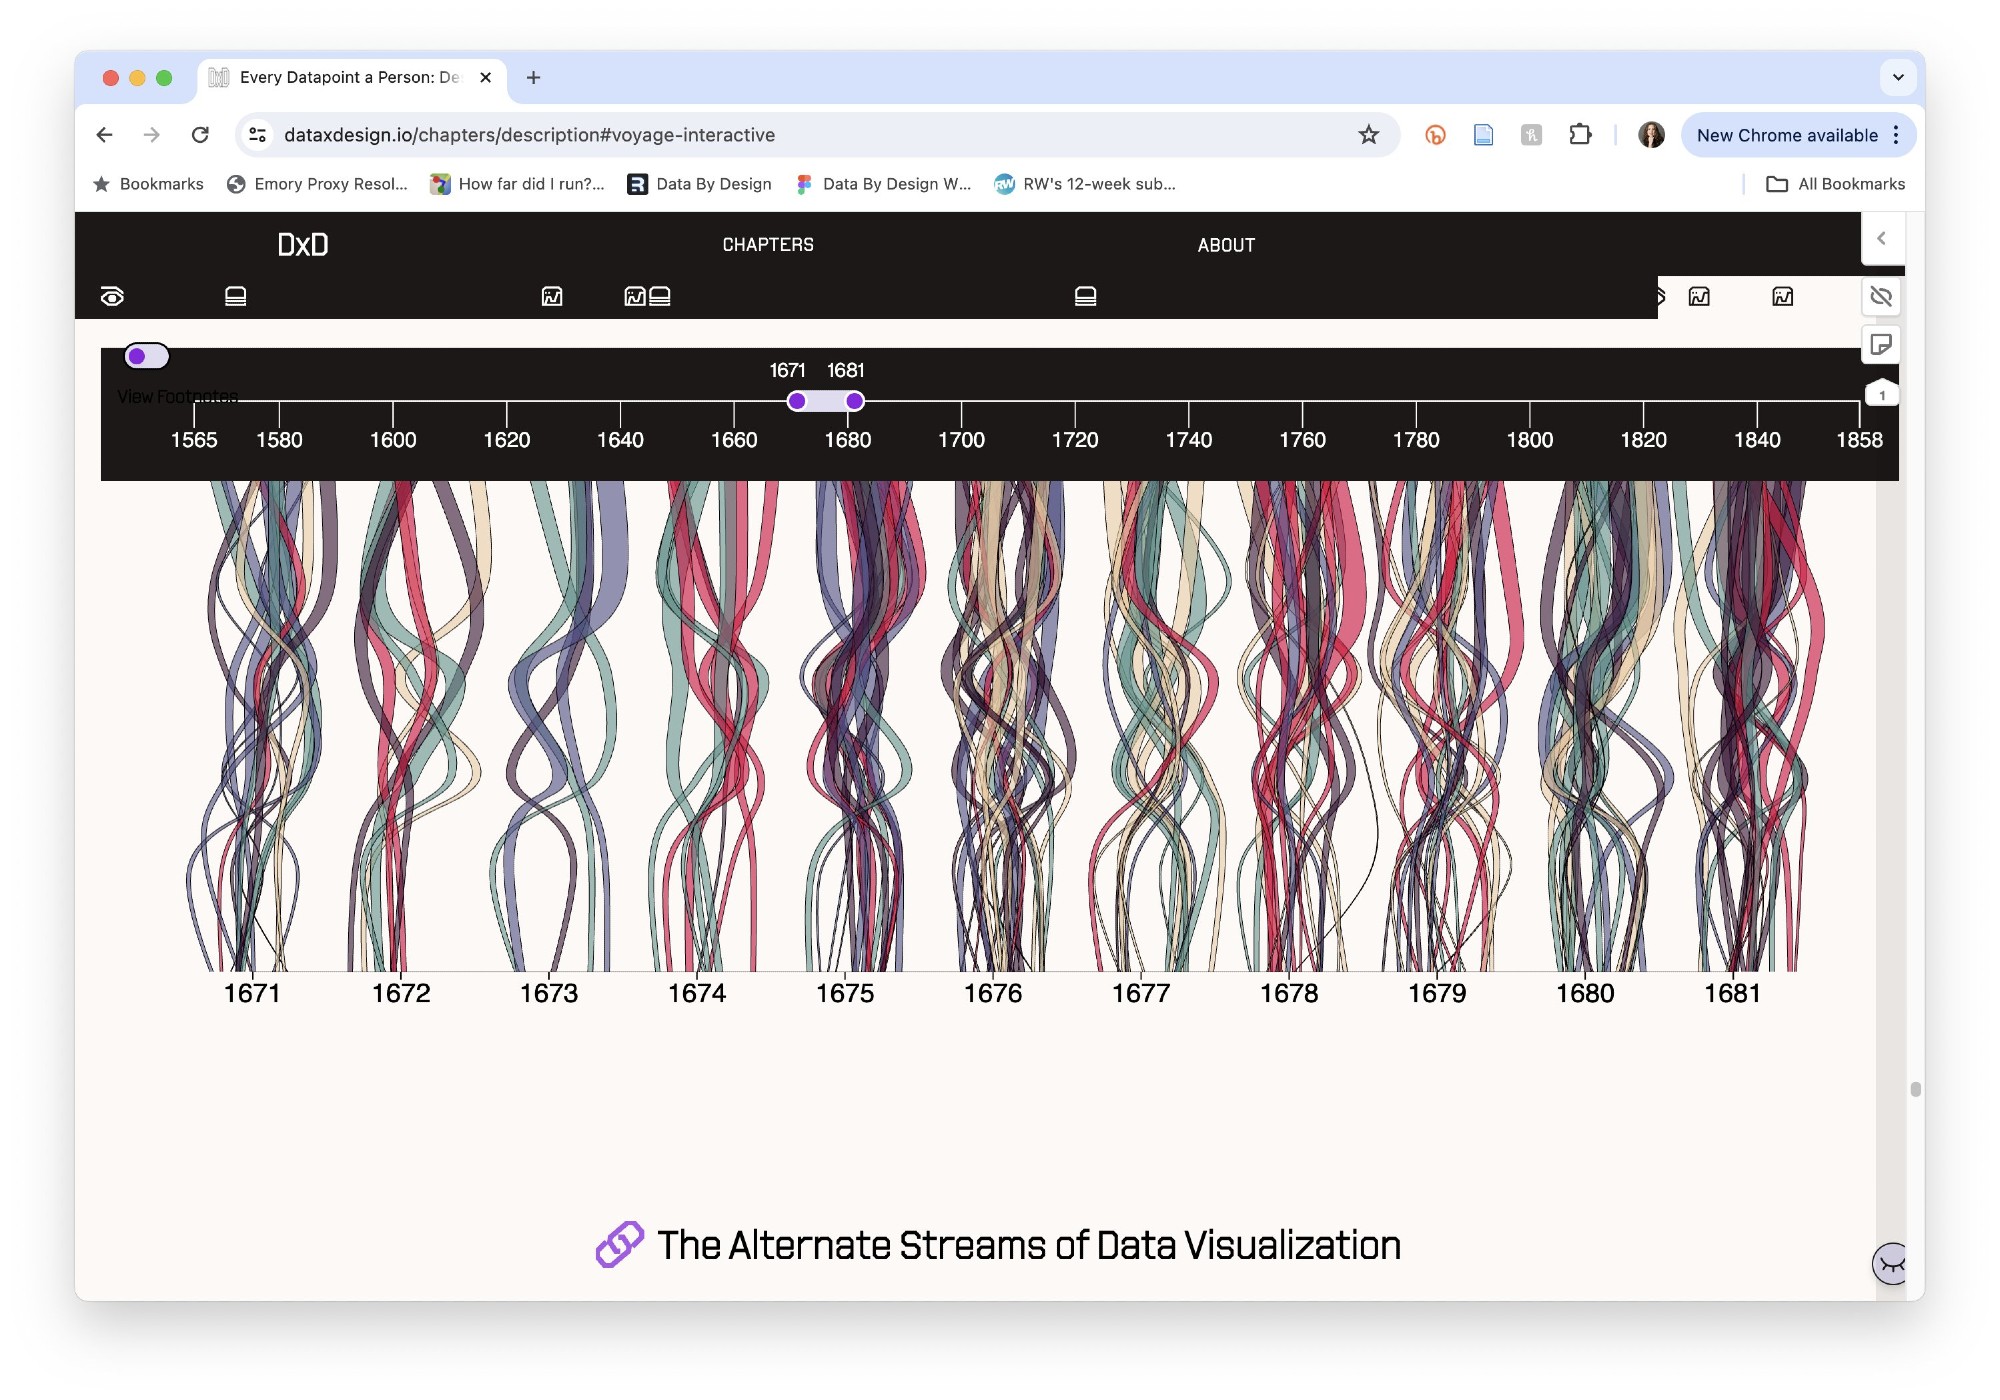Image resolution: width=2000 pixels, height=1400 pixels.
Task: Click the first chart icon in progress bar
Action: coord(552,296)
